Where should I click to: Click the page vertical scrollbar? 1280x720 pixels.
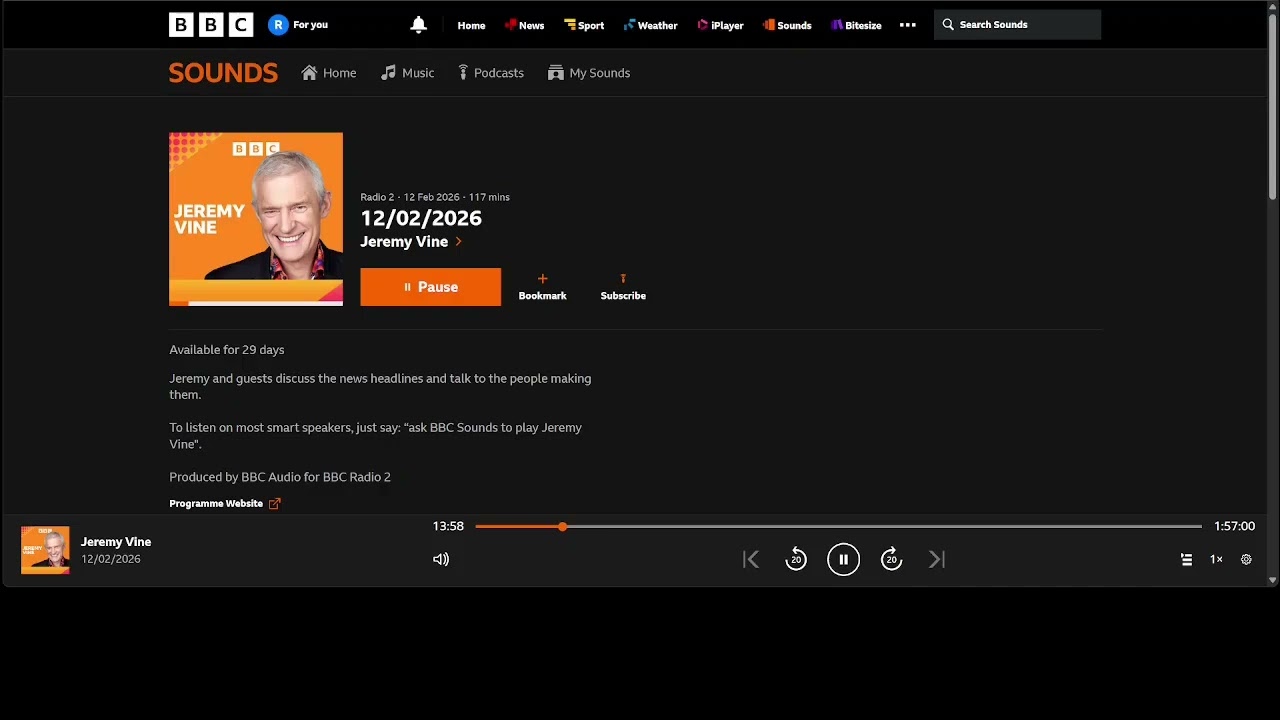1272,108
